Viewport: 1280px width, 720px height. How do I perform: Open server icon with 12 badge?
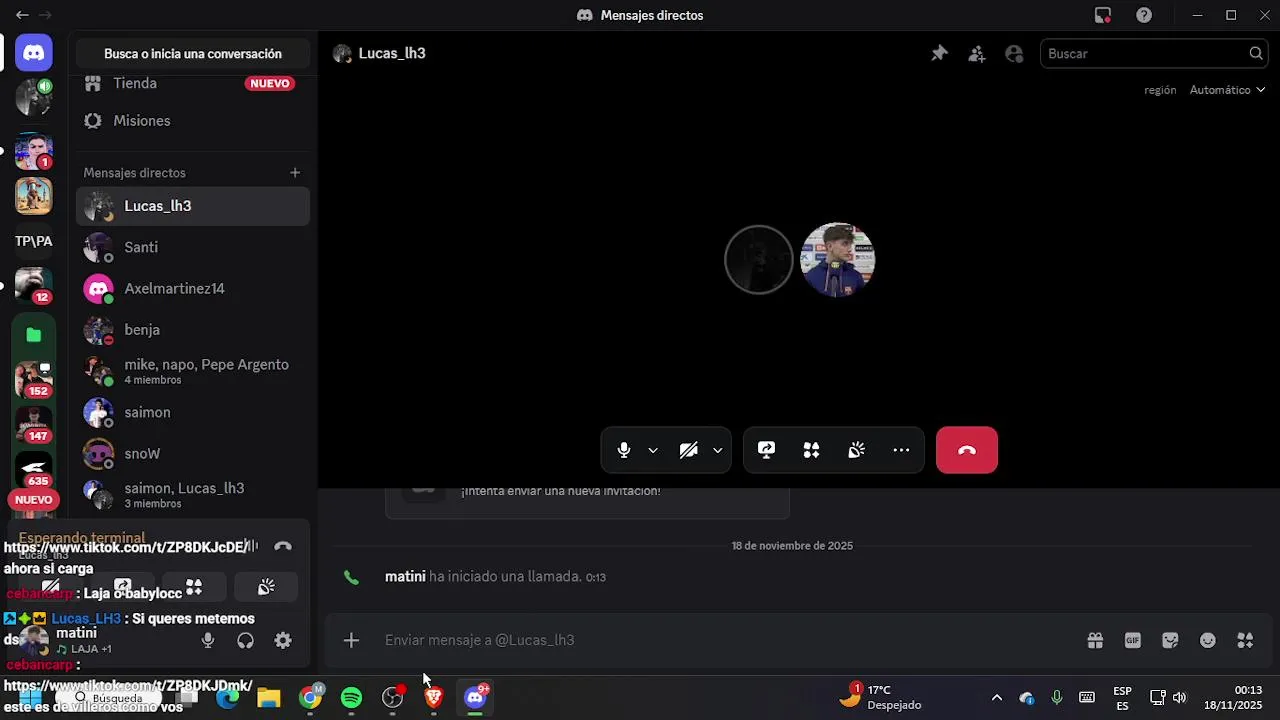click(x=34, y=286)
